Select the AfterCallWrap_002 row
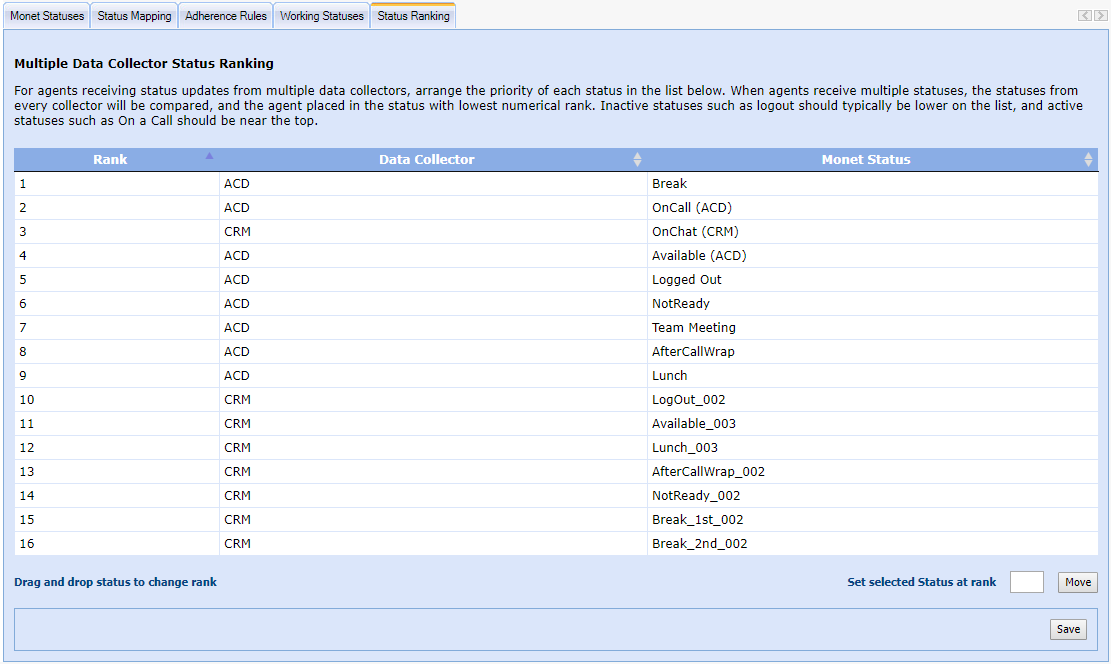 (x=708, y=472)
